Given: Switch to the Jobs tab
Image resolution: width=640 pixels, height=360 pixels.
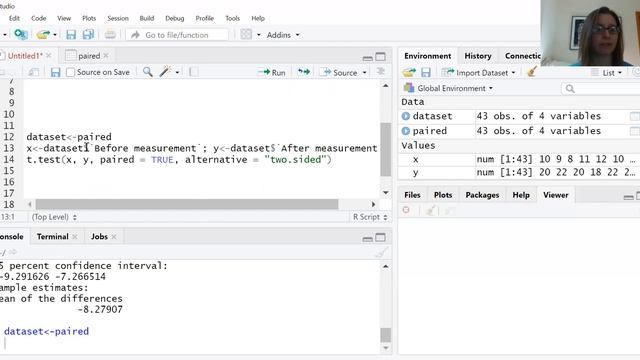Looking at the screenshot, I should (99, 237).
